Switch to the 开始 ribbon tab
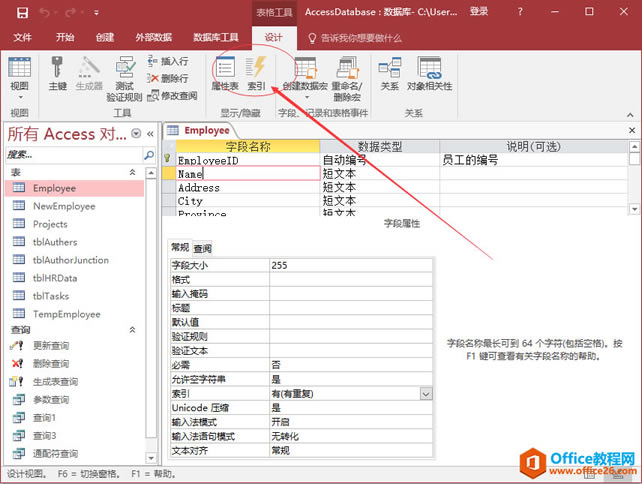 point(65,37)
